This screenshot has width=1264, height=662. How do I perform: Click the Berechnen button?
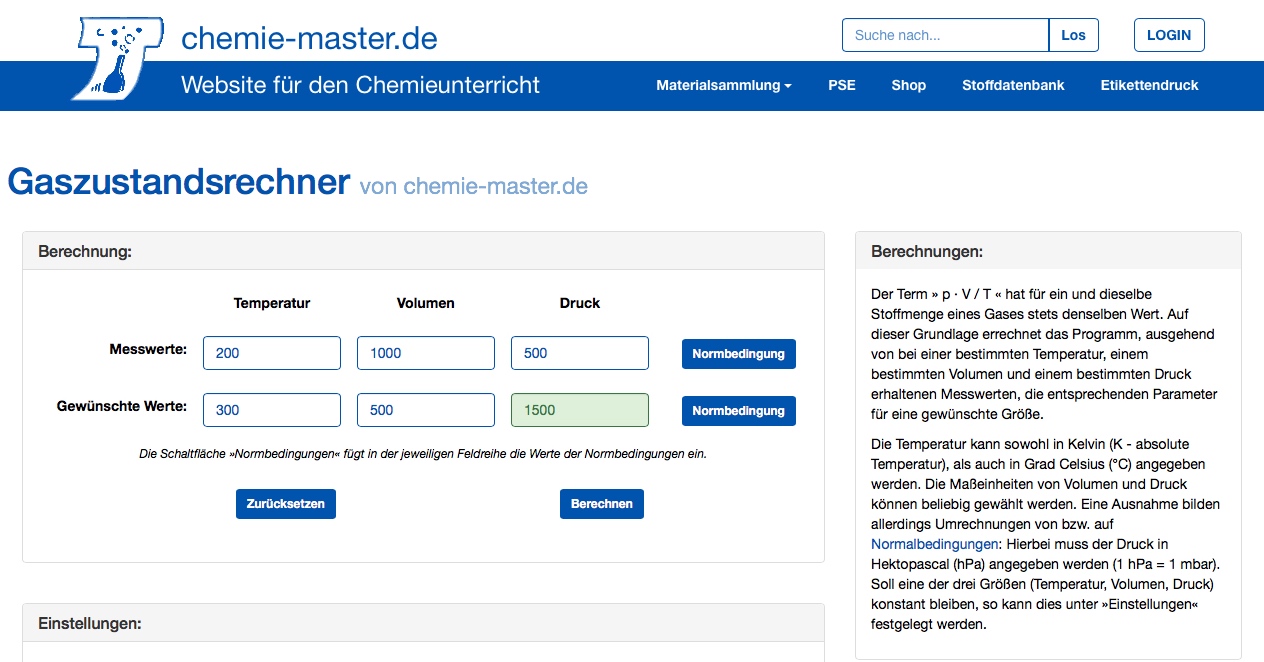[x=602, y=504]
